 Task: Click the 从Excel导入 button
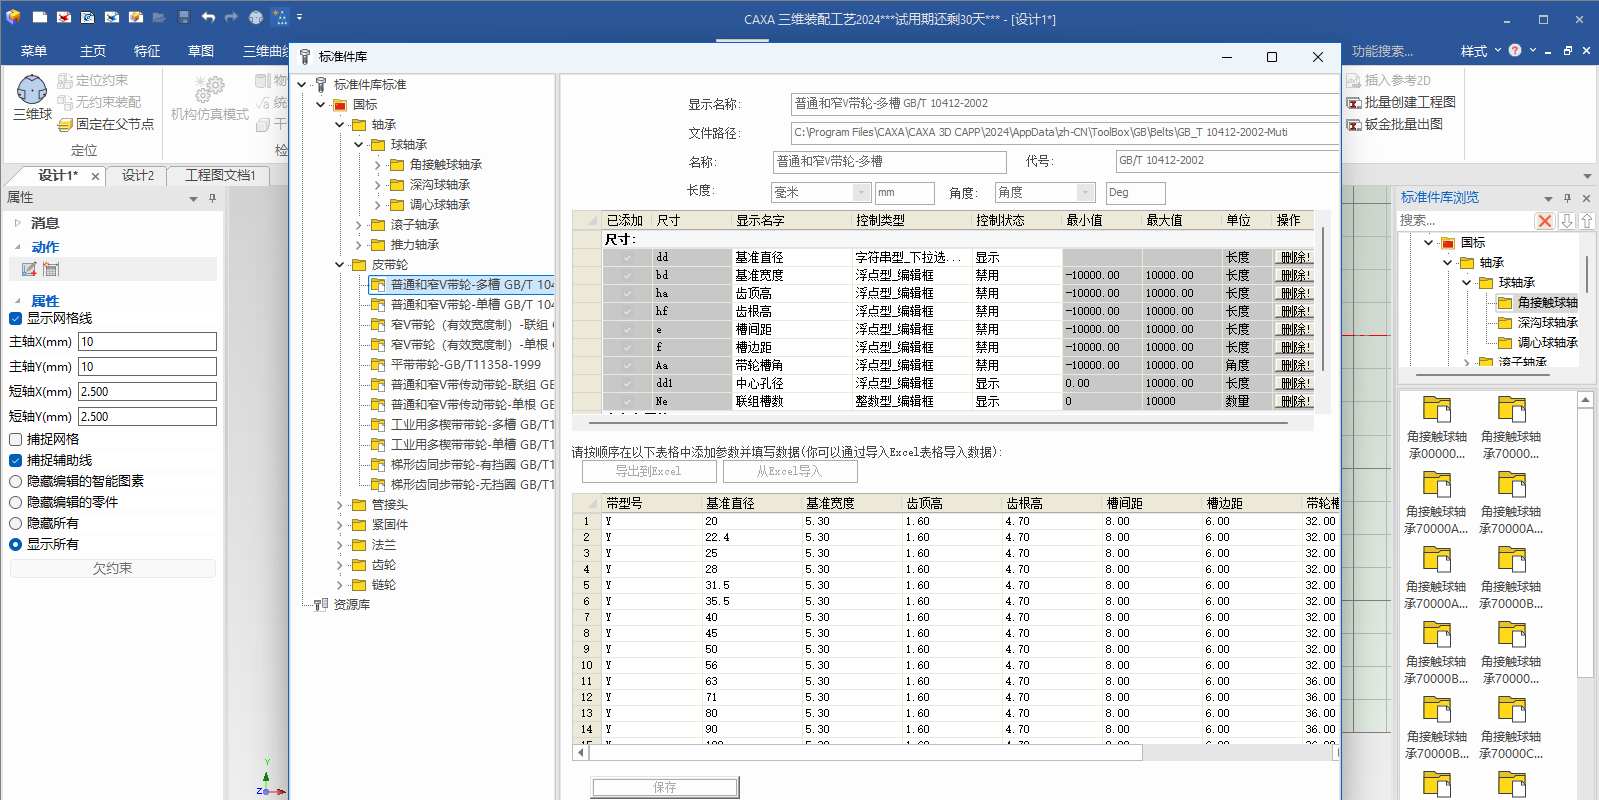(x=789, y=471)
